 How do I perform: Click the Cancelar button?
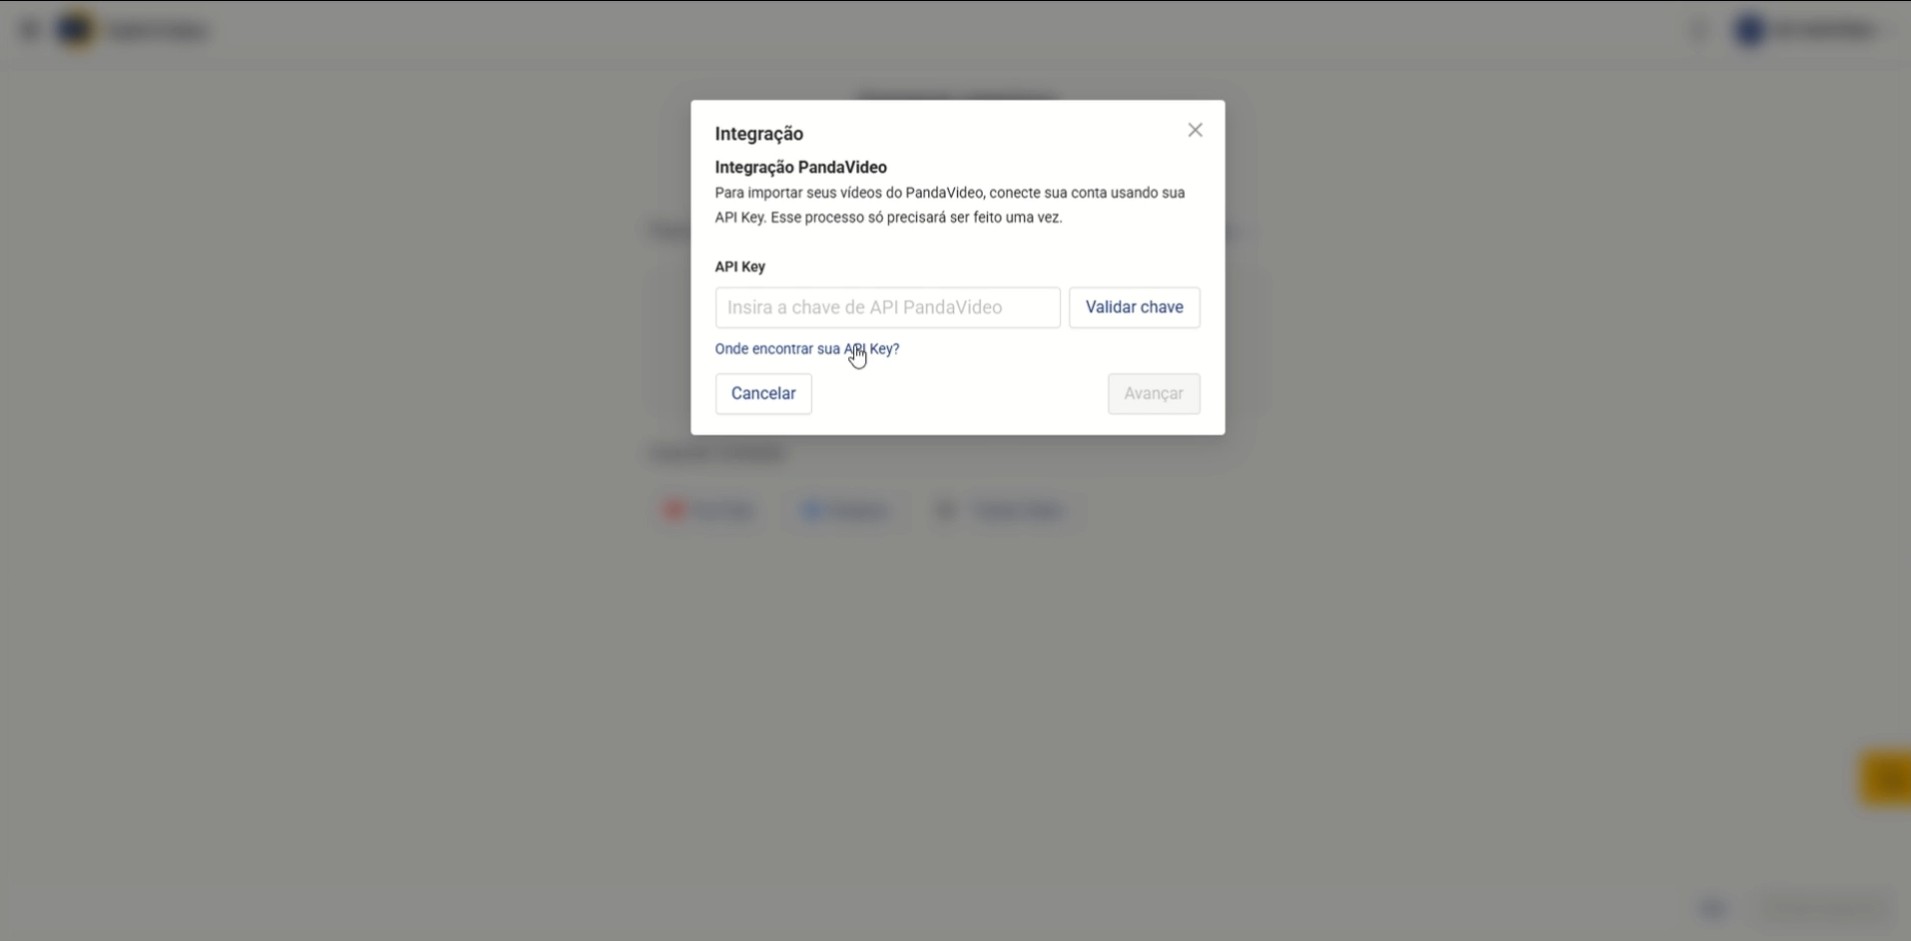click(763, 393)
